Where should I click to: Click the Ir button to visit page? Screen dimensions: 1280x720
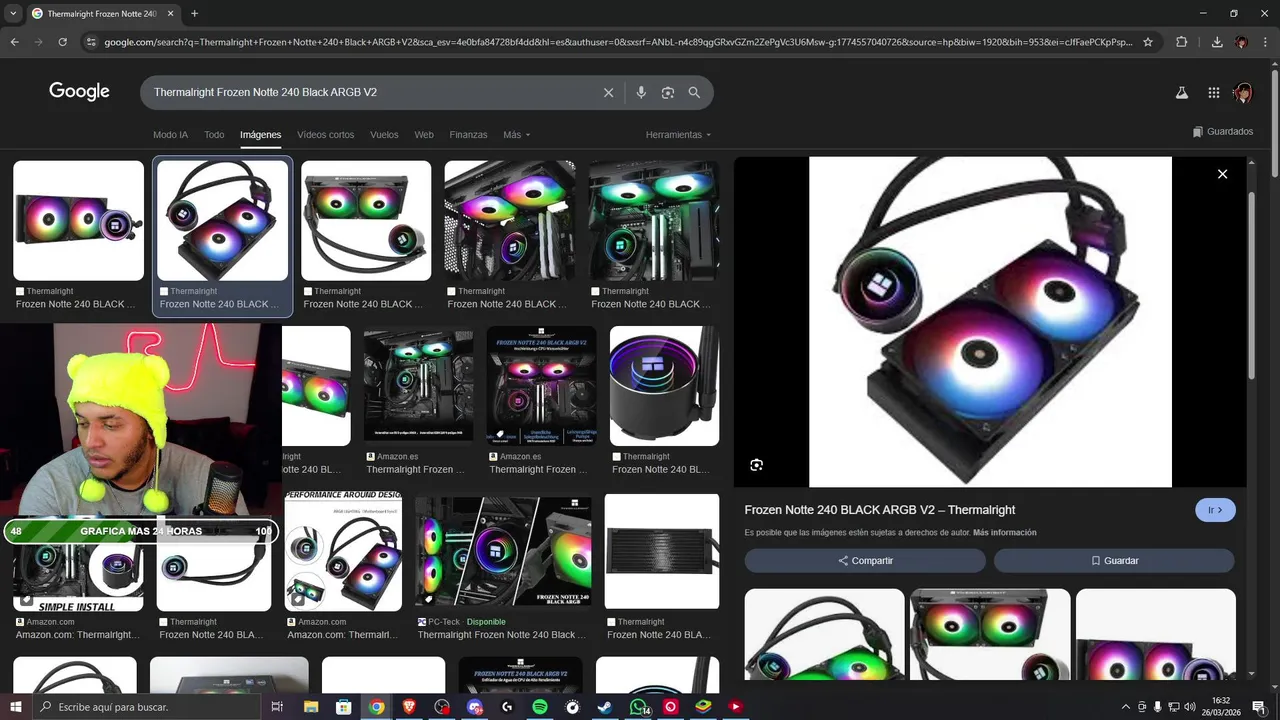click(1215, 510)
